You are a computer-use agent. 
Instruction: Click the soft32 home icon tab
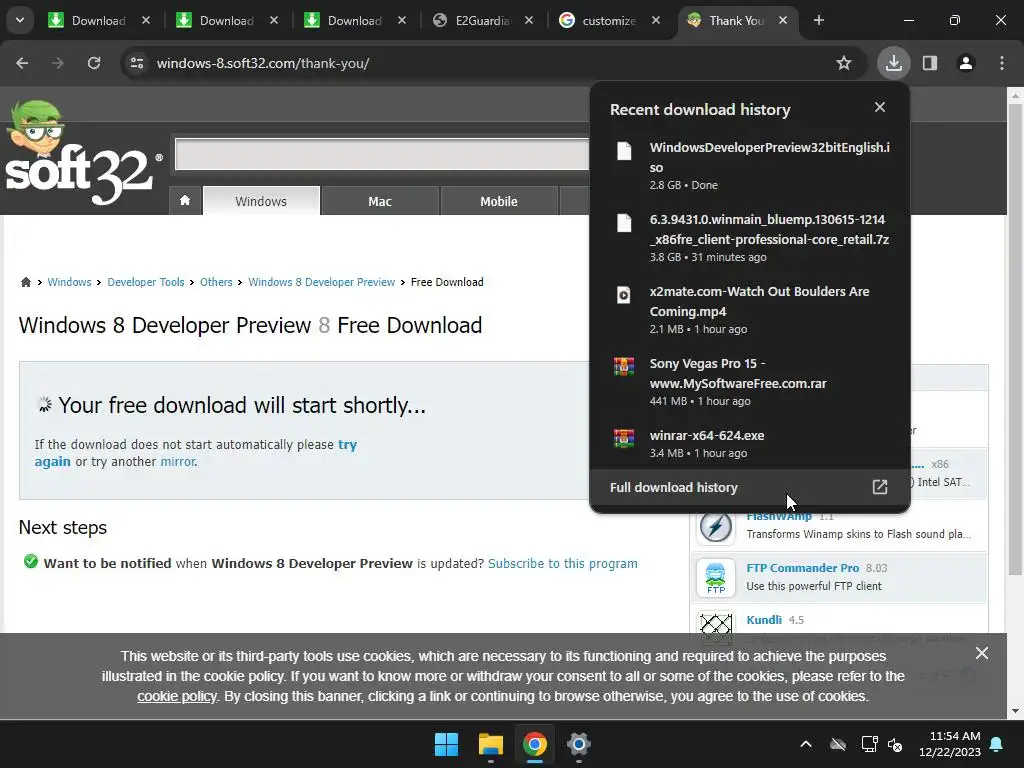(x=185, y=200)
